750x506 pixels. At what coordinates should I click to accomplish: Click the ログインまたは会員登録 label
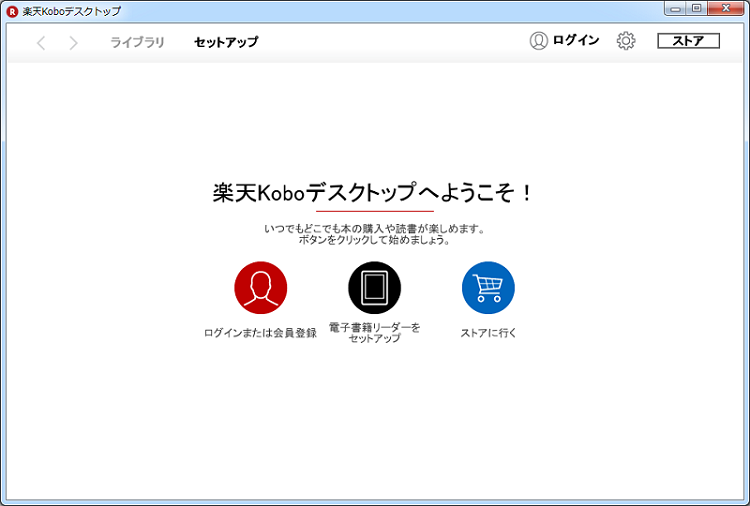[260, 333]
